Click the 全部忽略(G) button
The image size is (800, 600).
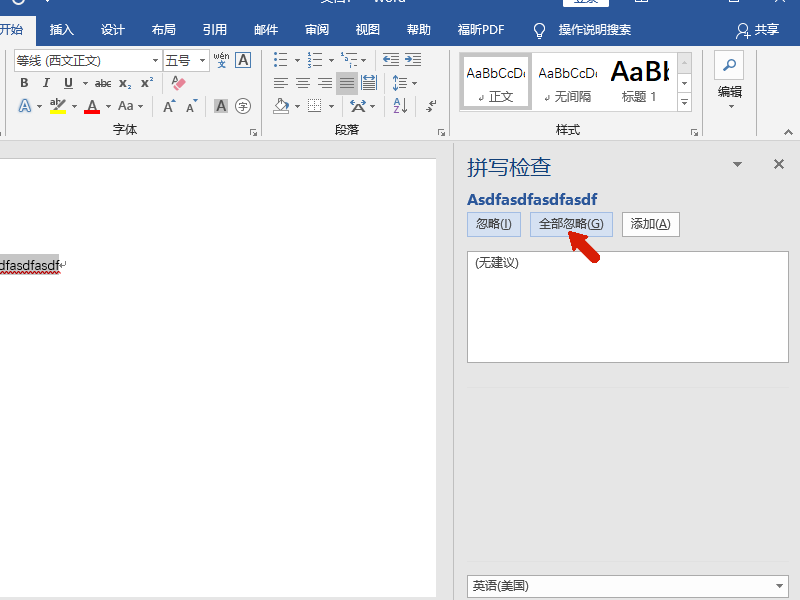[x=571, y=224]
